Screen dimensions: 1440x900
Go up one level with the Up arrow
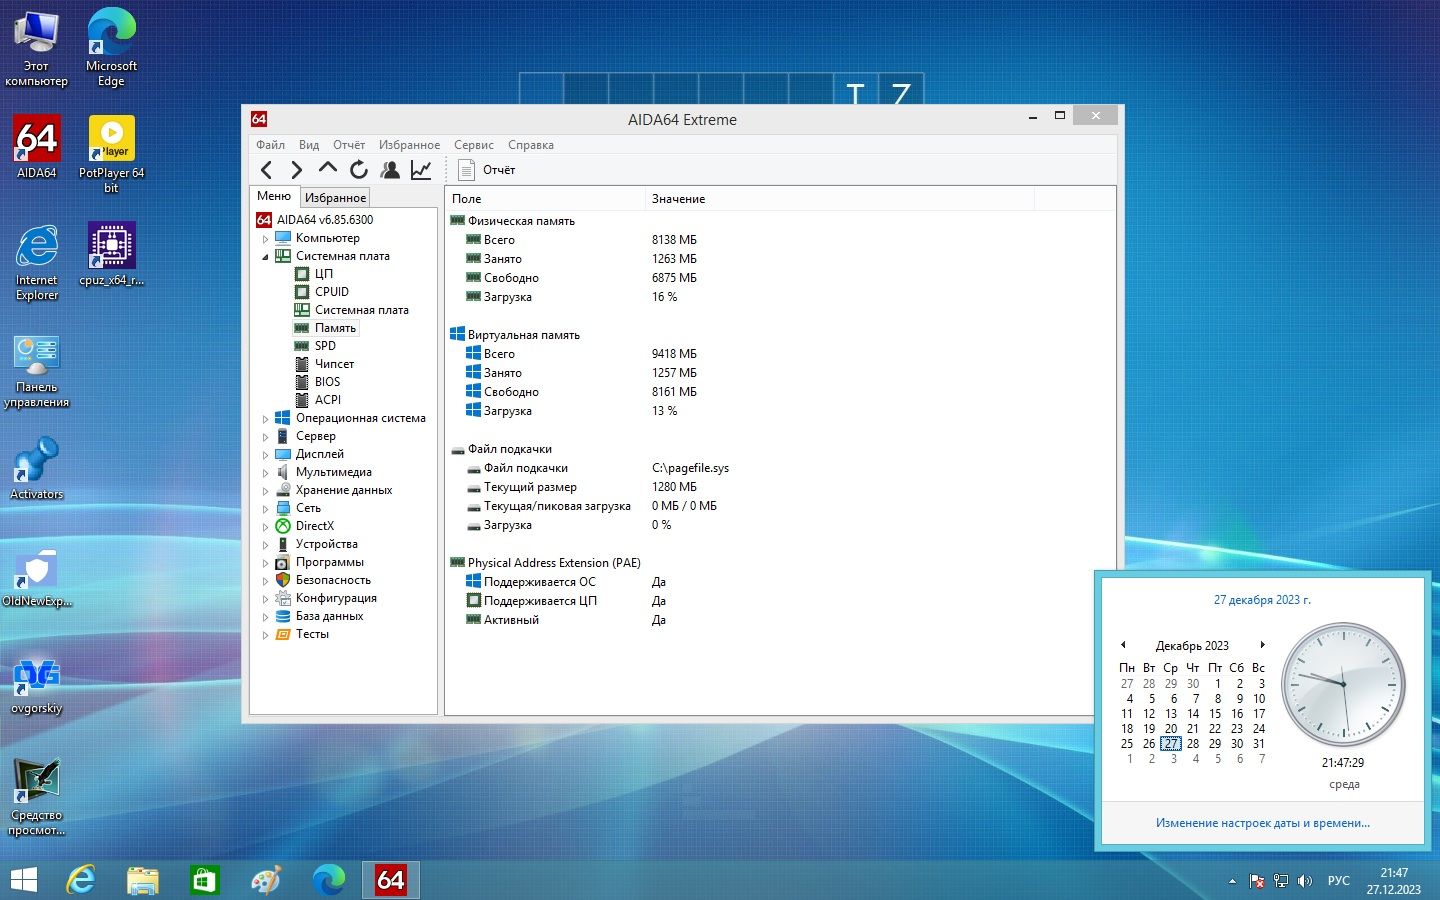[x=327, y=169]
